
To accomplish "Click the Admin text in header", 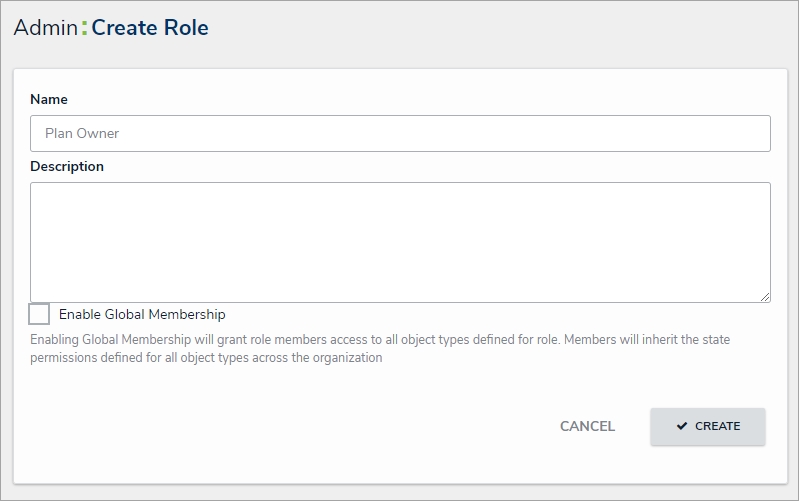I will [x=45, y=28].
